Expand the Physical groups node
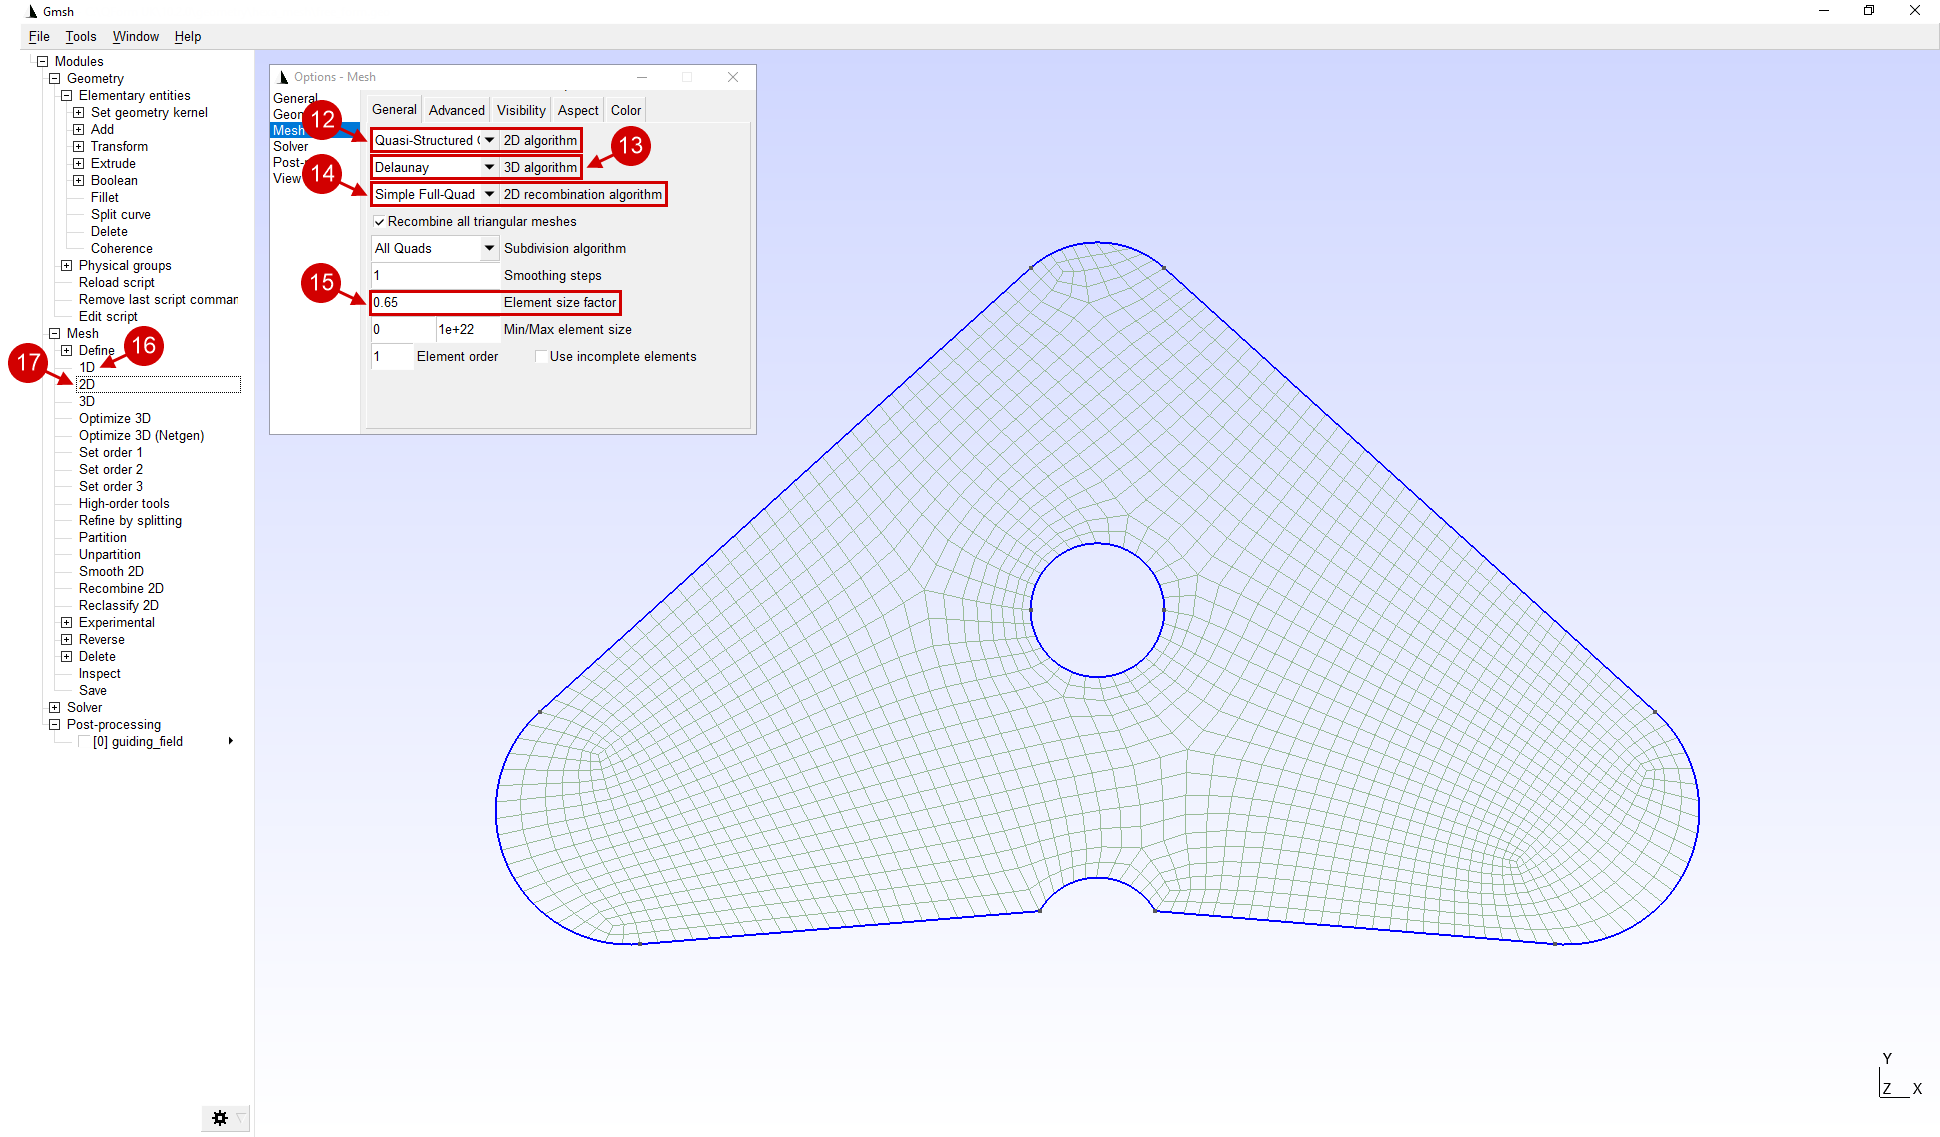This screenshot has width=1940, height=1137. point(67,266)
